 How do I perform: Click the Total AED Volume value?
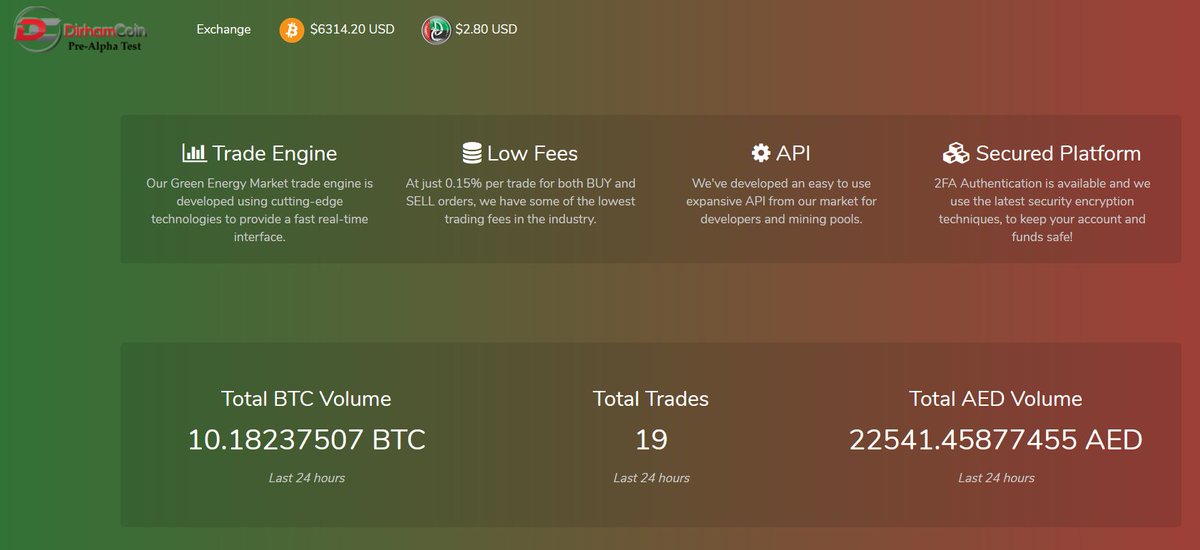point(996,439)
